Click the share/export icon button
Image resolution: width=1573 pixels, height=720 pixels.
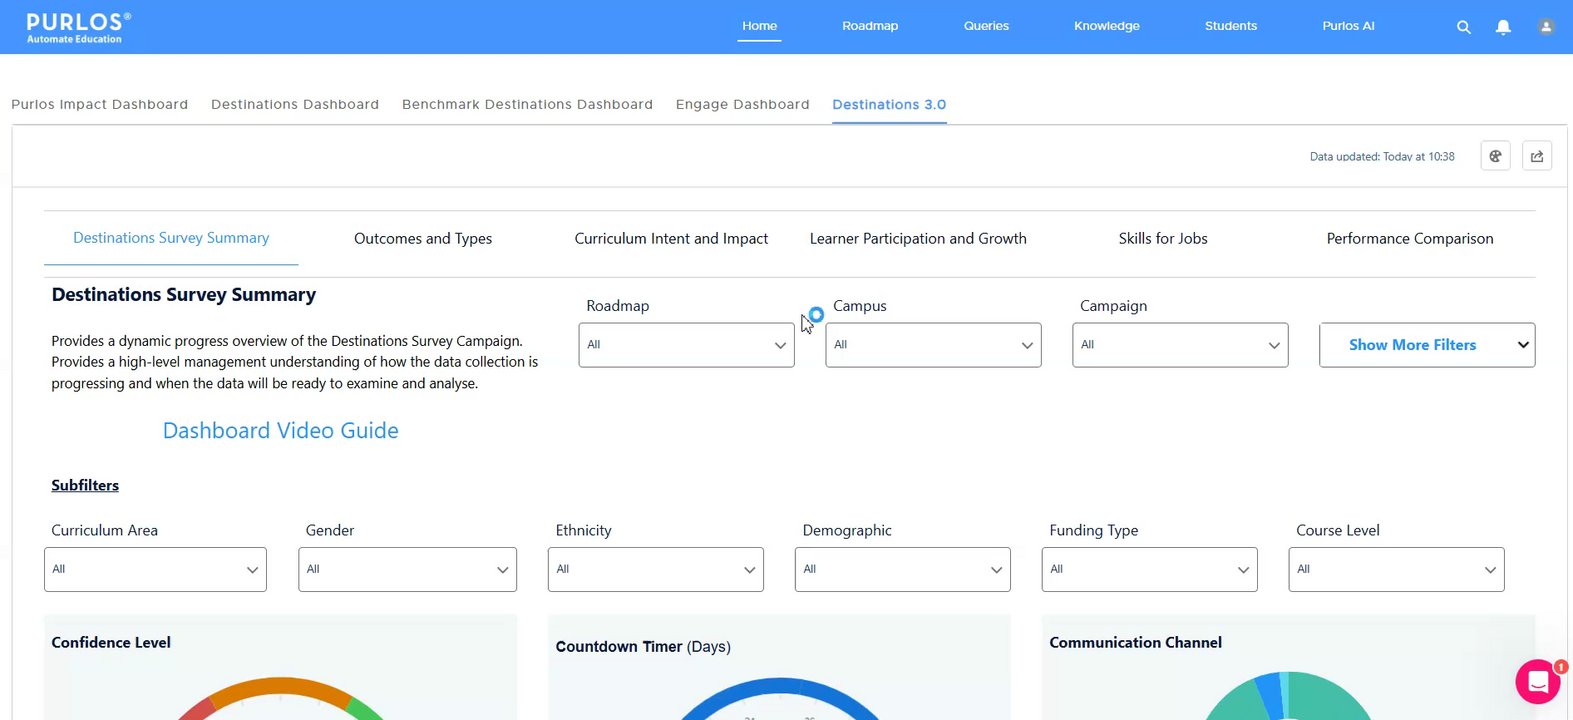1537,156
